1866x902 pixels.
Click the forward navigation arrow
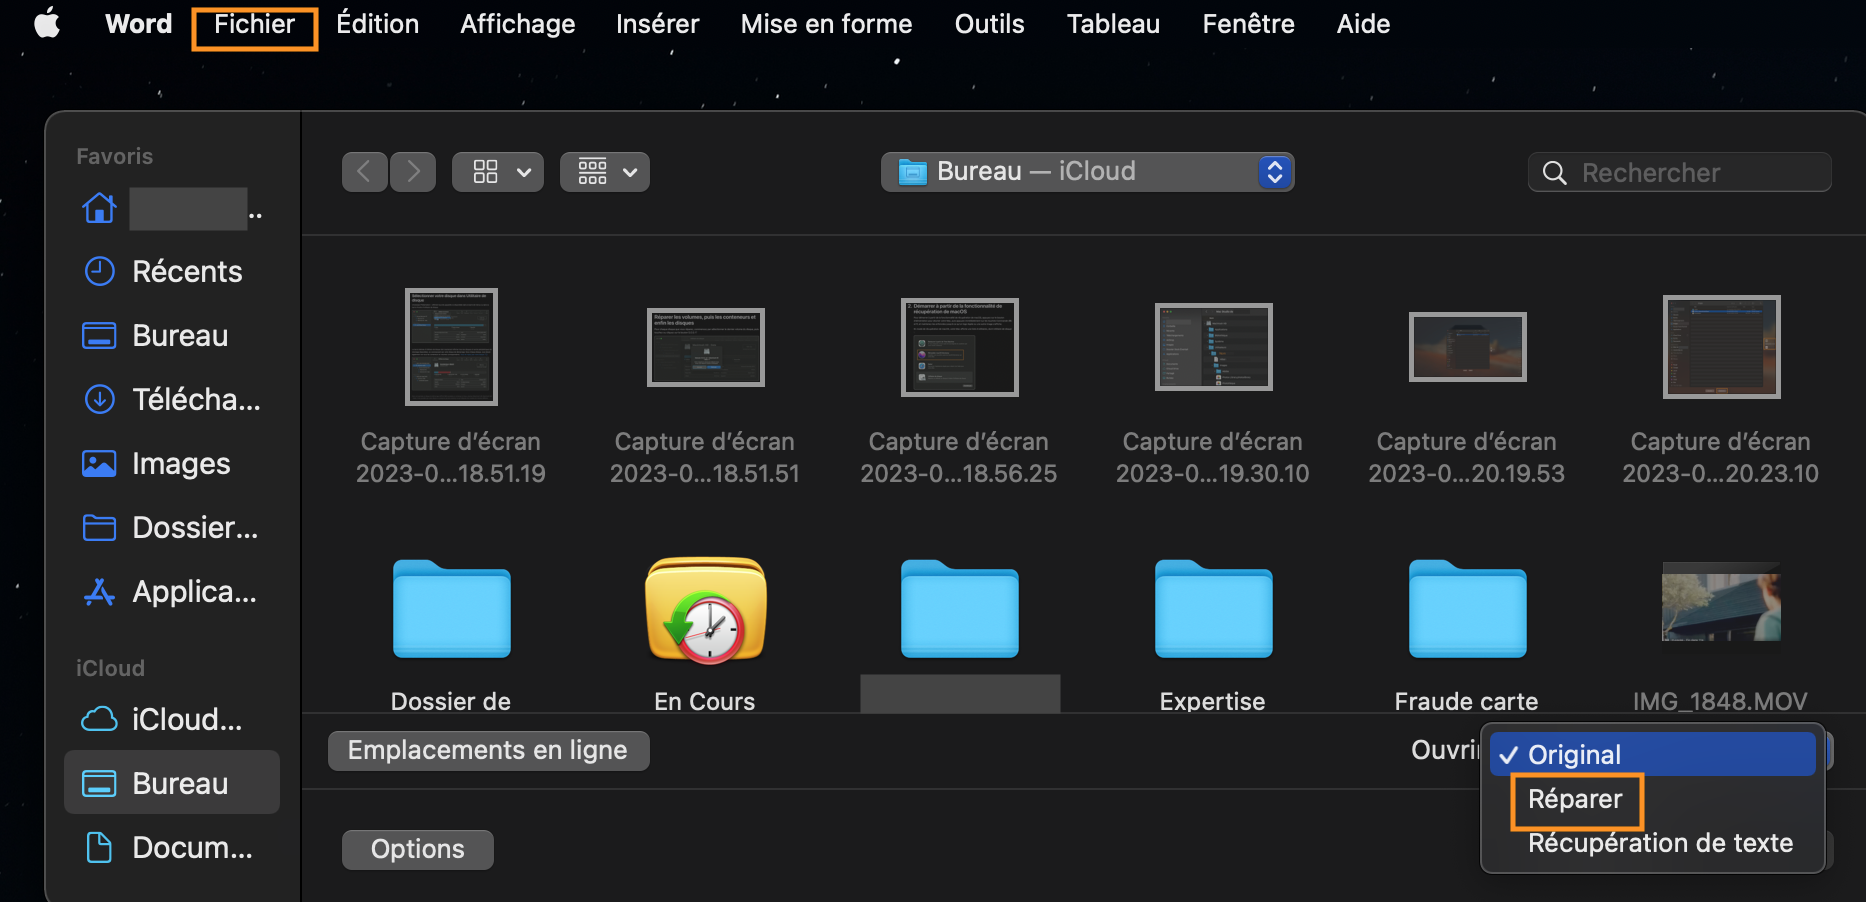(413, 172)
